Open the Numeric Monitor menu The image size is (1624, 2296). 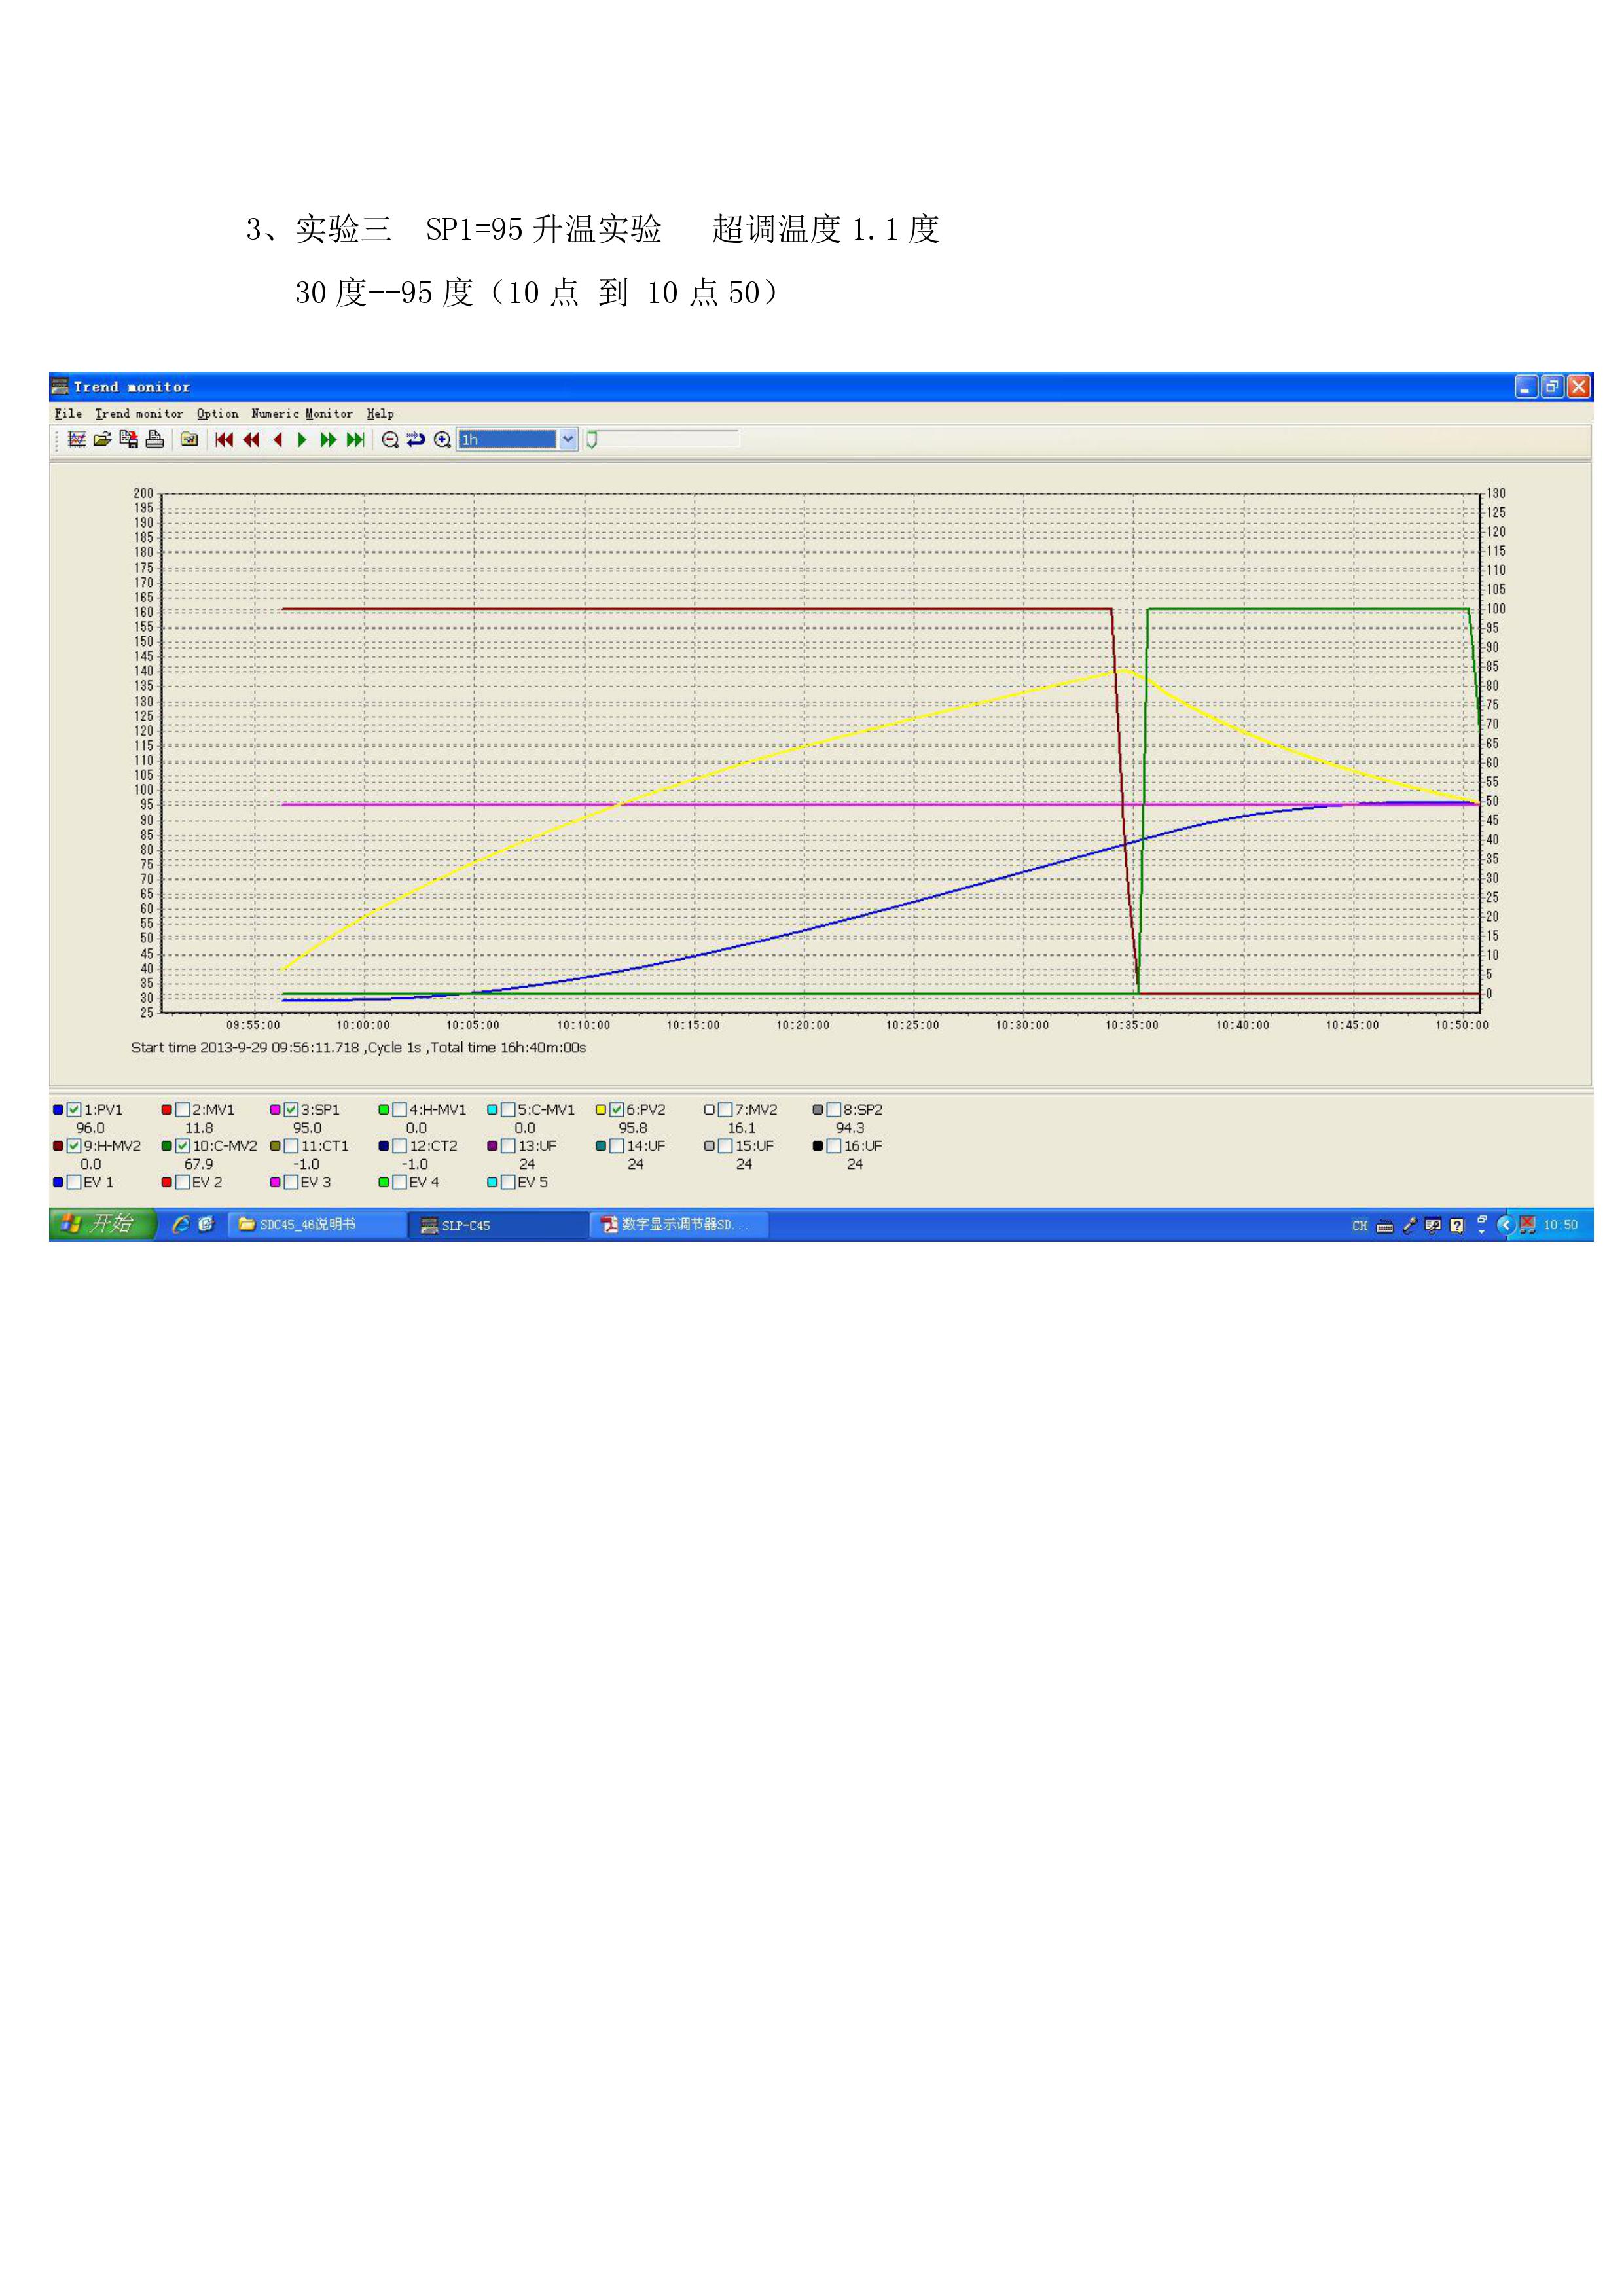pyautogui.click(x=302, y=414)
